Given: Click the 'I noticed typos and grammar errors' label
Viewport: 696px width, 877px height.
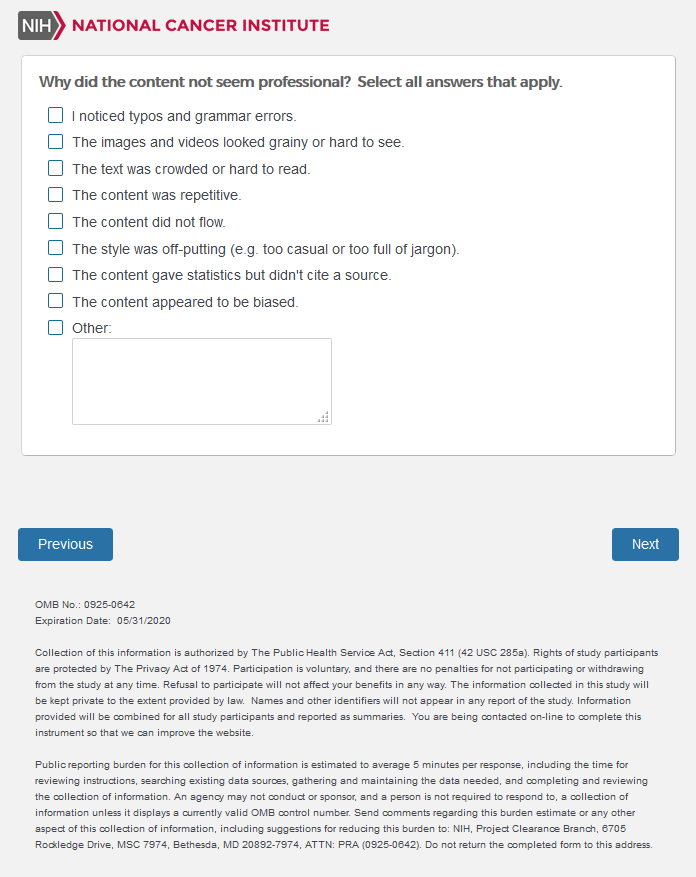Looking at the screenshot, I should [x=184, y=116].
